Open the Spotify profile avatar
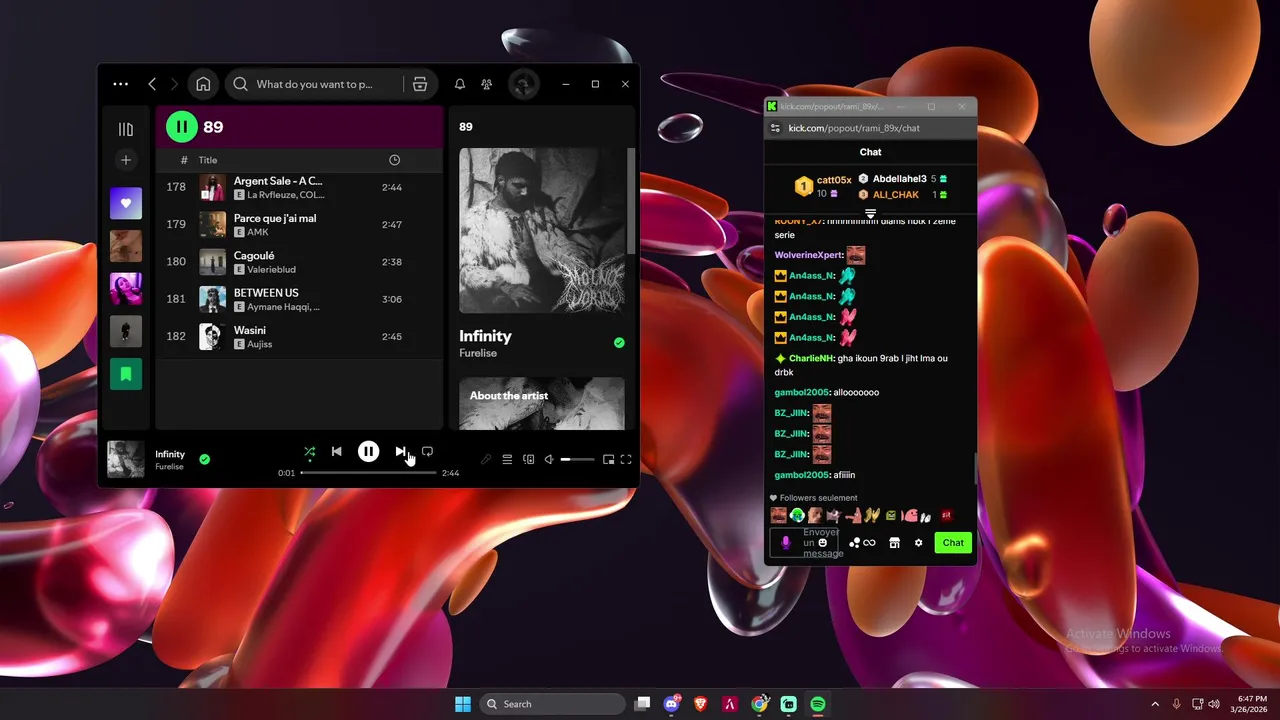This screenshot has height=720, width=1280. click(524, 84)
